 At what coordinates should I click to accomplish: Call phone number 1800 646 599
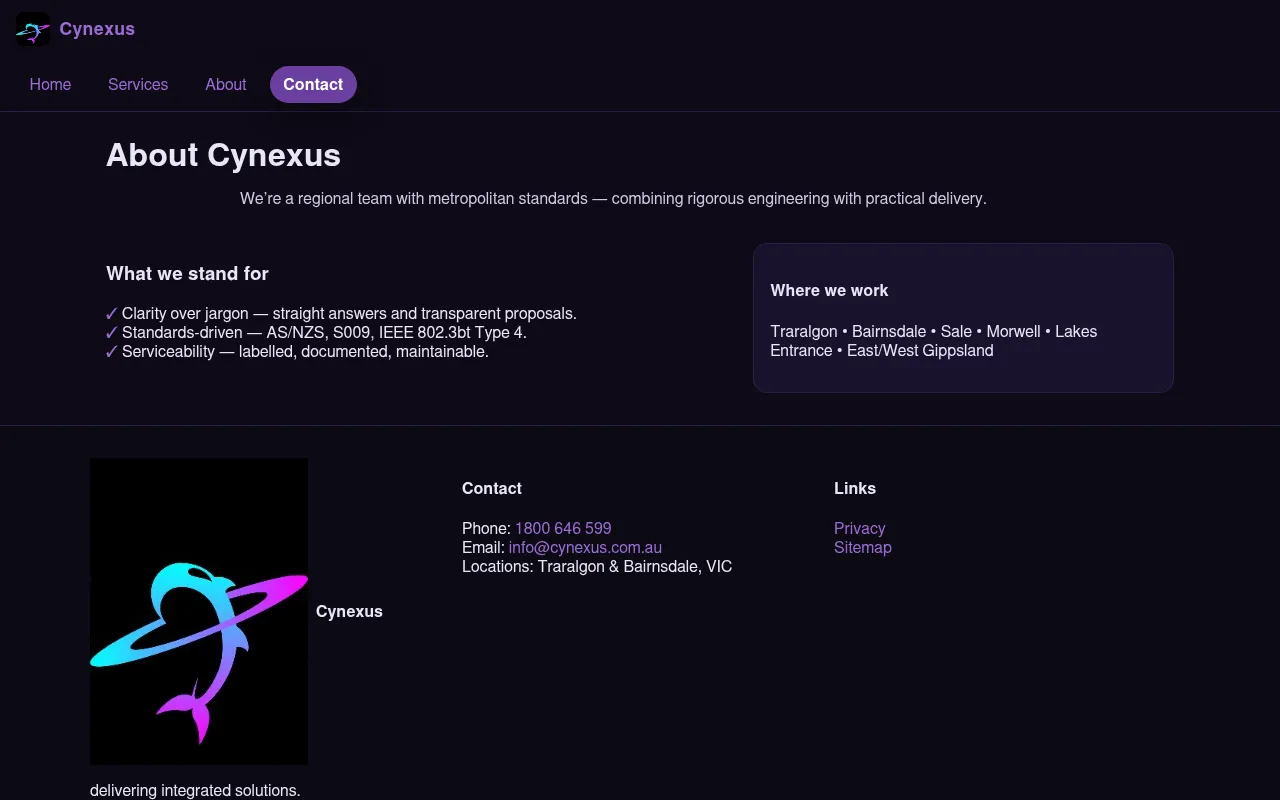pyautogui.click(x=563, y=528)
